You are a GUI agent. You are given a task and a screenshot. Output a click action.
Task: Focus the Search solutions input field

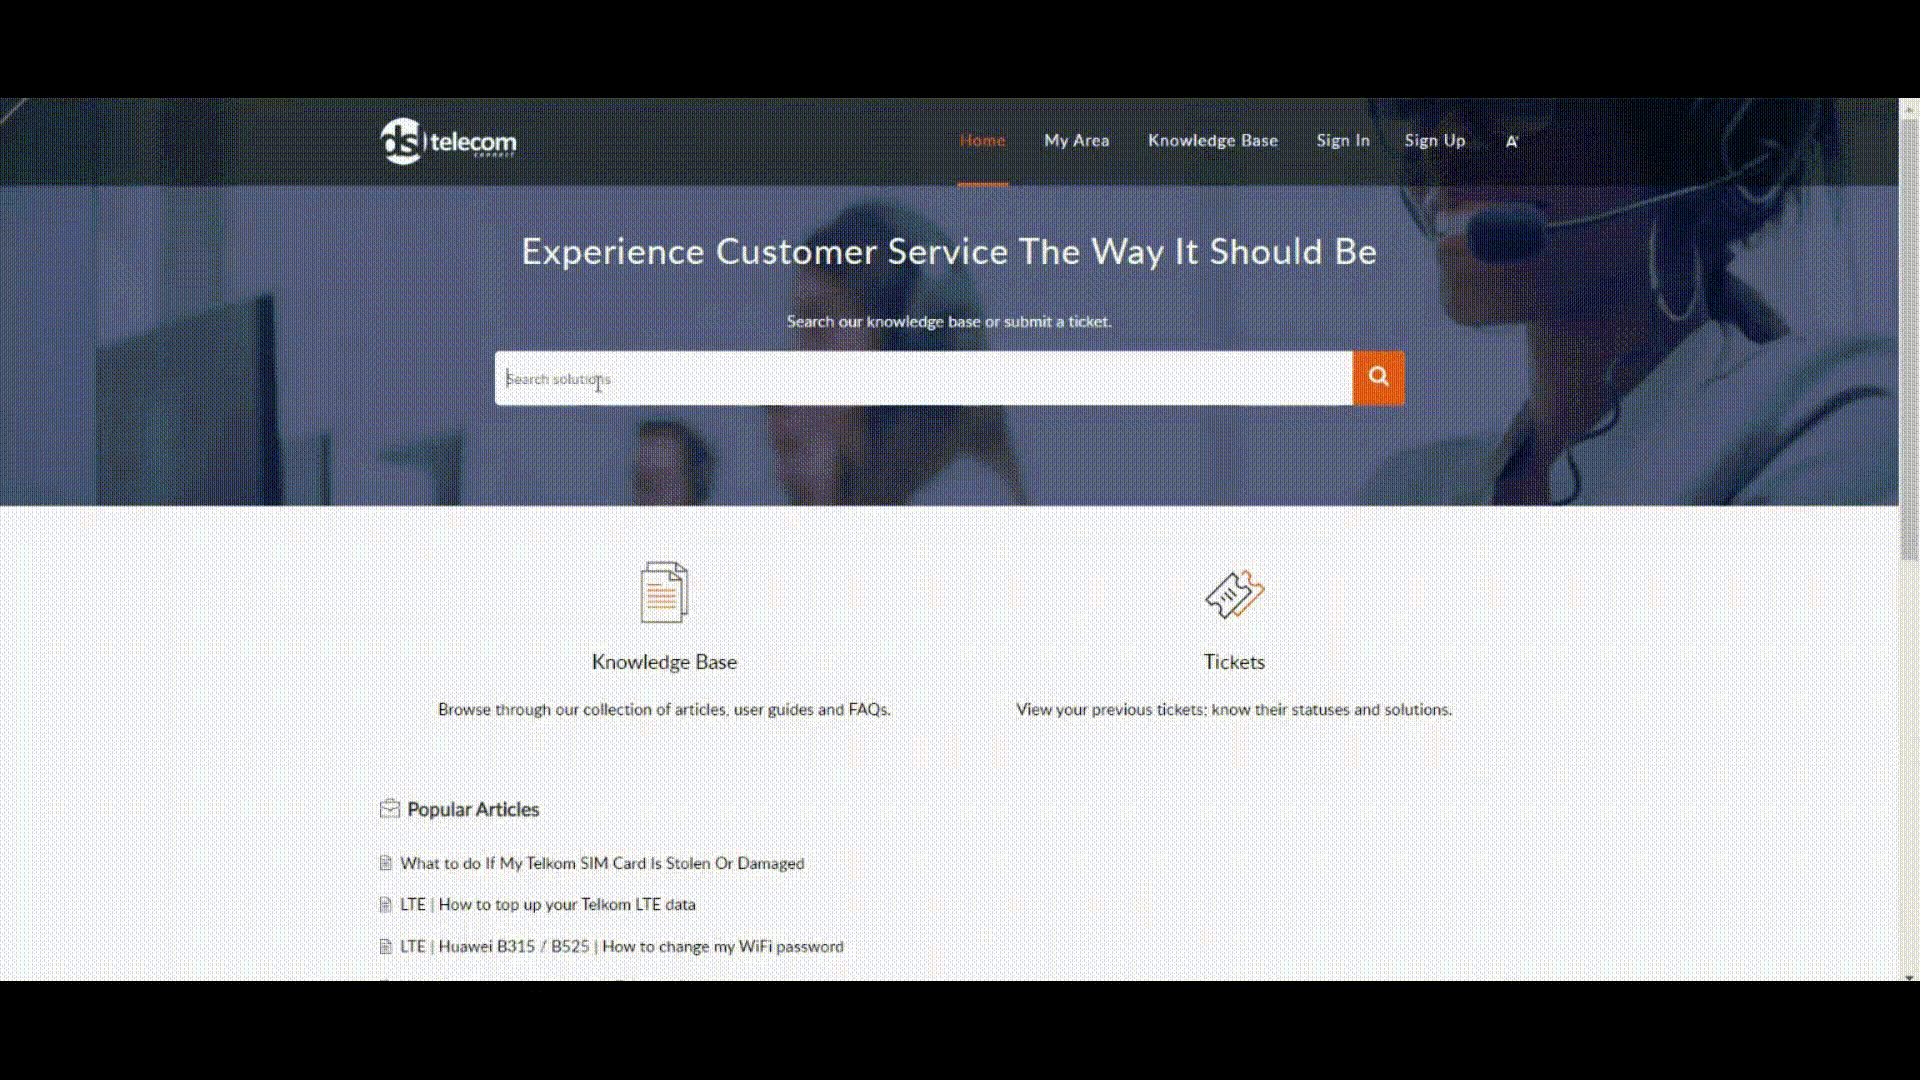click(923, 378)
